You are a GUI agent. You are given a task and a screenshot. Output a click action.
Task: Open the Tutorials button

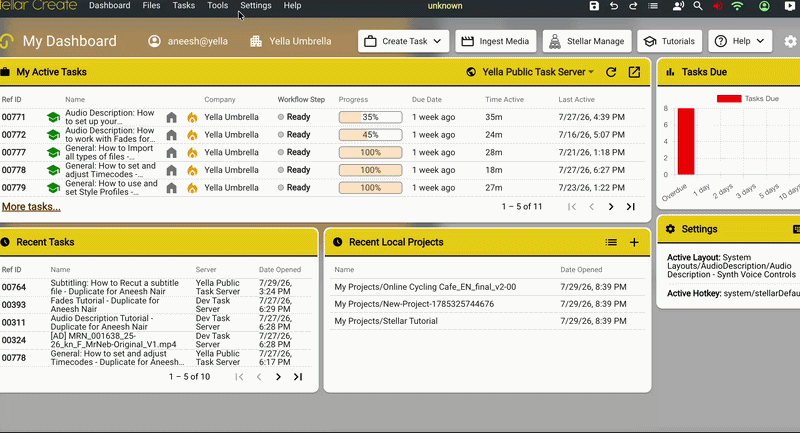[669, 41]
